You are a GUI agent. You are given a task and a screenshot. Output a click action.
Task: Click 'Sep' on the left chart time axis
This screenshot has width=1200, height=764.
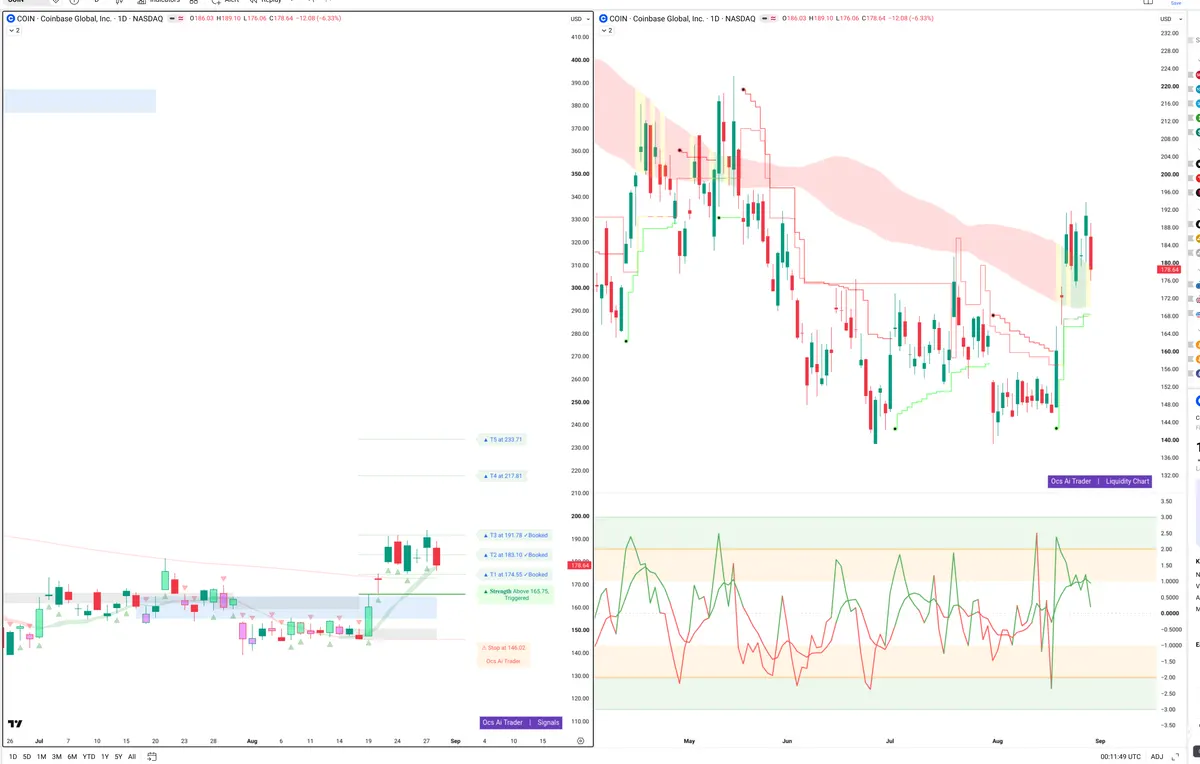(x=455, y=741)
